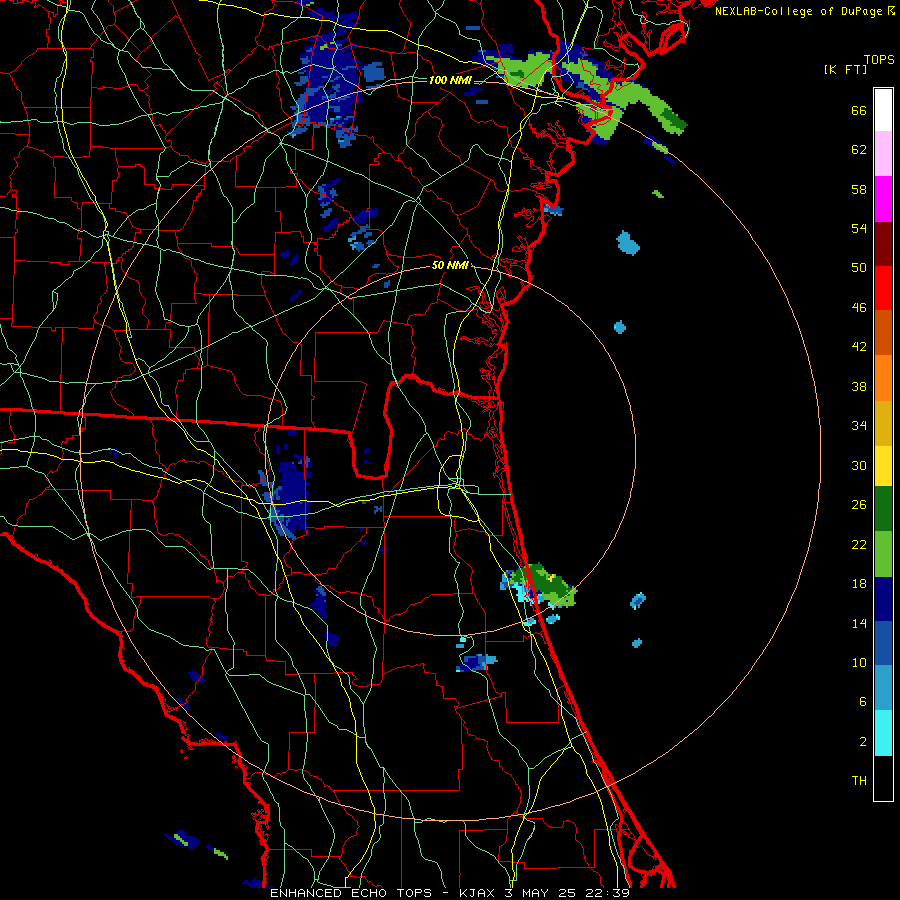The image size is (900, 900).
Task: Click the '14' legend value
Action: [x=859, y=624]
